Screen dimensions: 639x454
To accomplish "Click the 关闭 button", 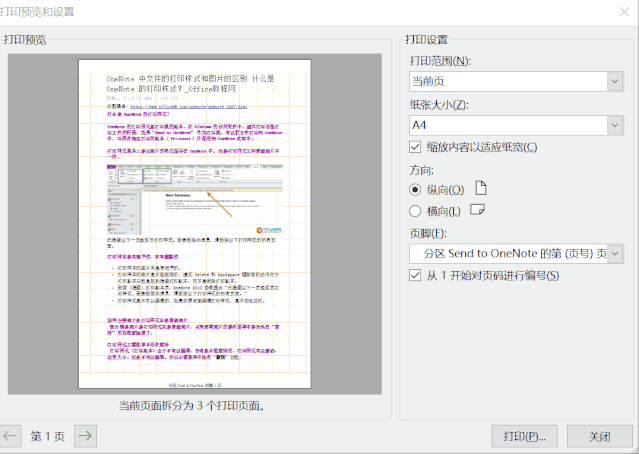I will (x=599, y=436).
